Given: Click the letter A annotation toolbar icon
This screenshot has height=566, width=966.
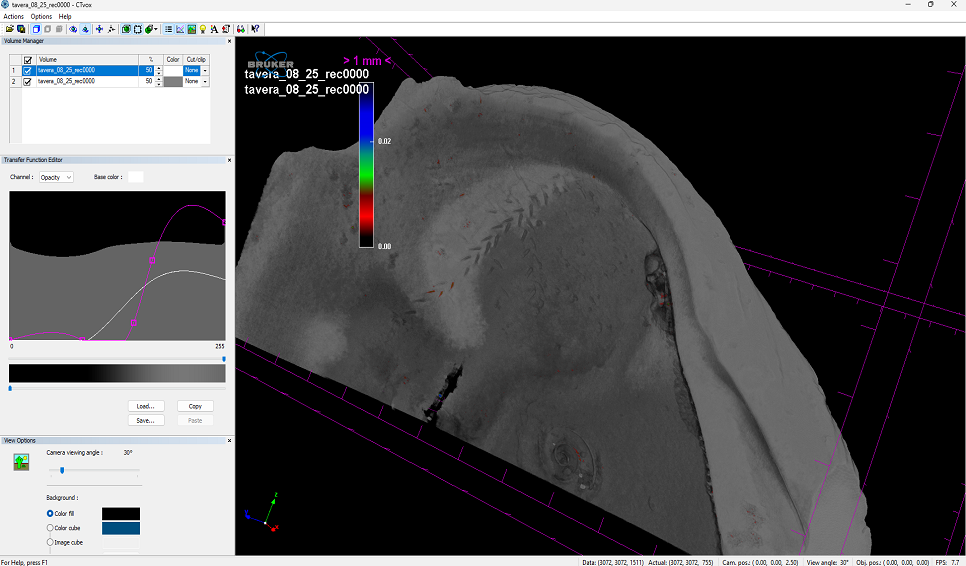Looking at the screenshot, I should click(x=214, y=29).
